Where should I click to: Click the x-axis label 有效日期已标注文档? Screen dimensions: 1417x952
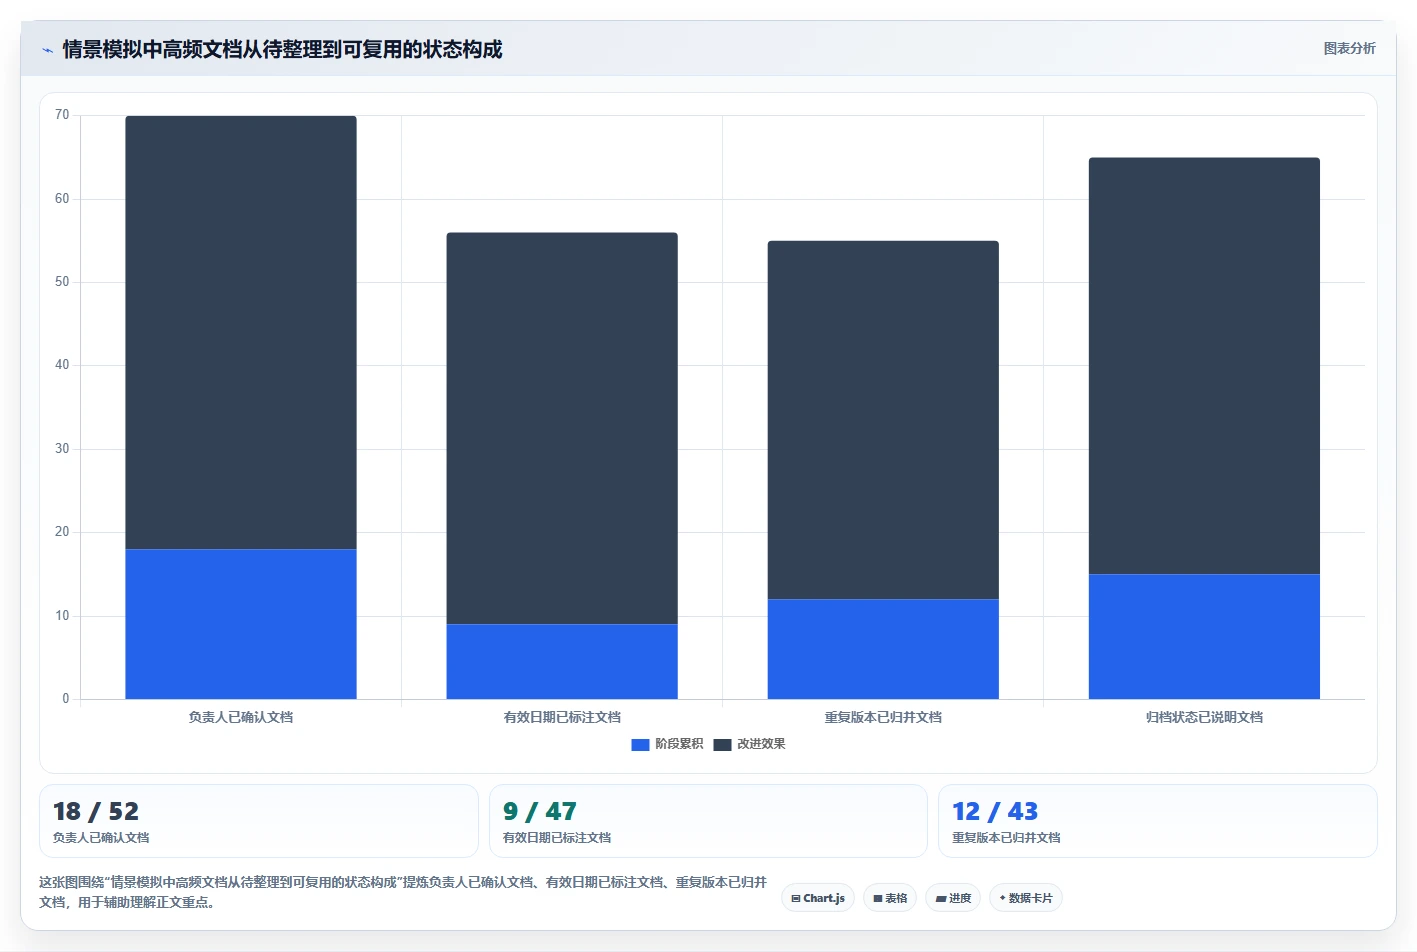point(562,717)
